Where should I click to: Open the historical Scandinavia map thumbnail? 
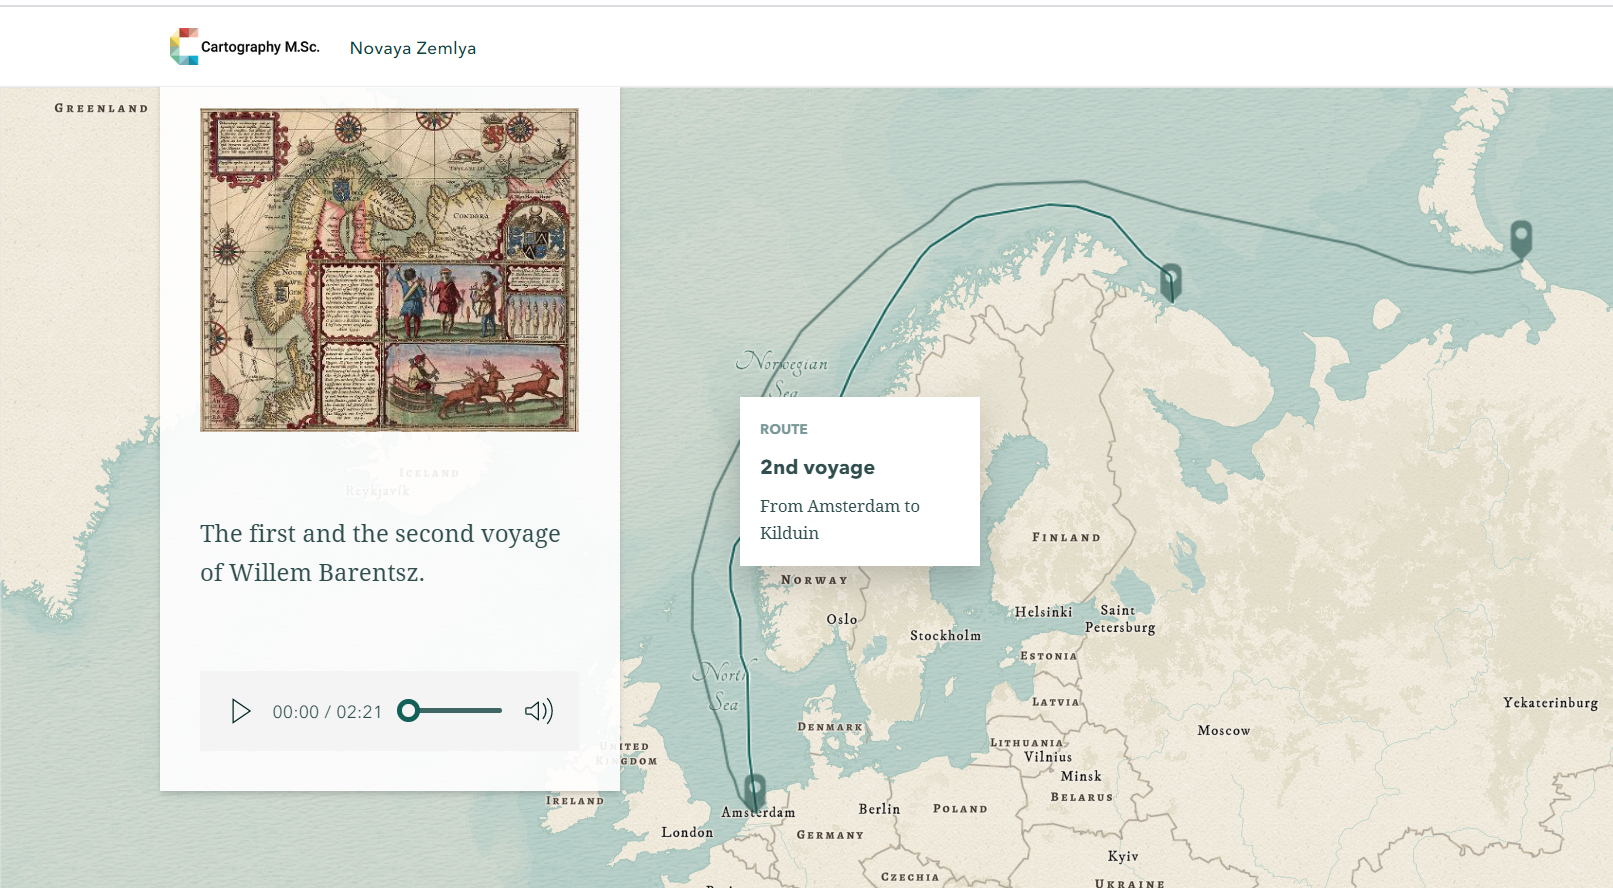coord(389,270)
